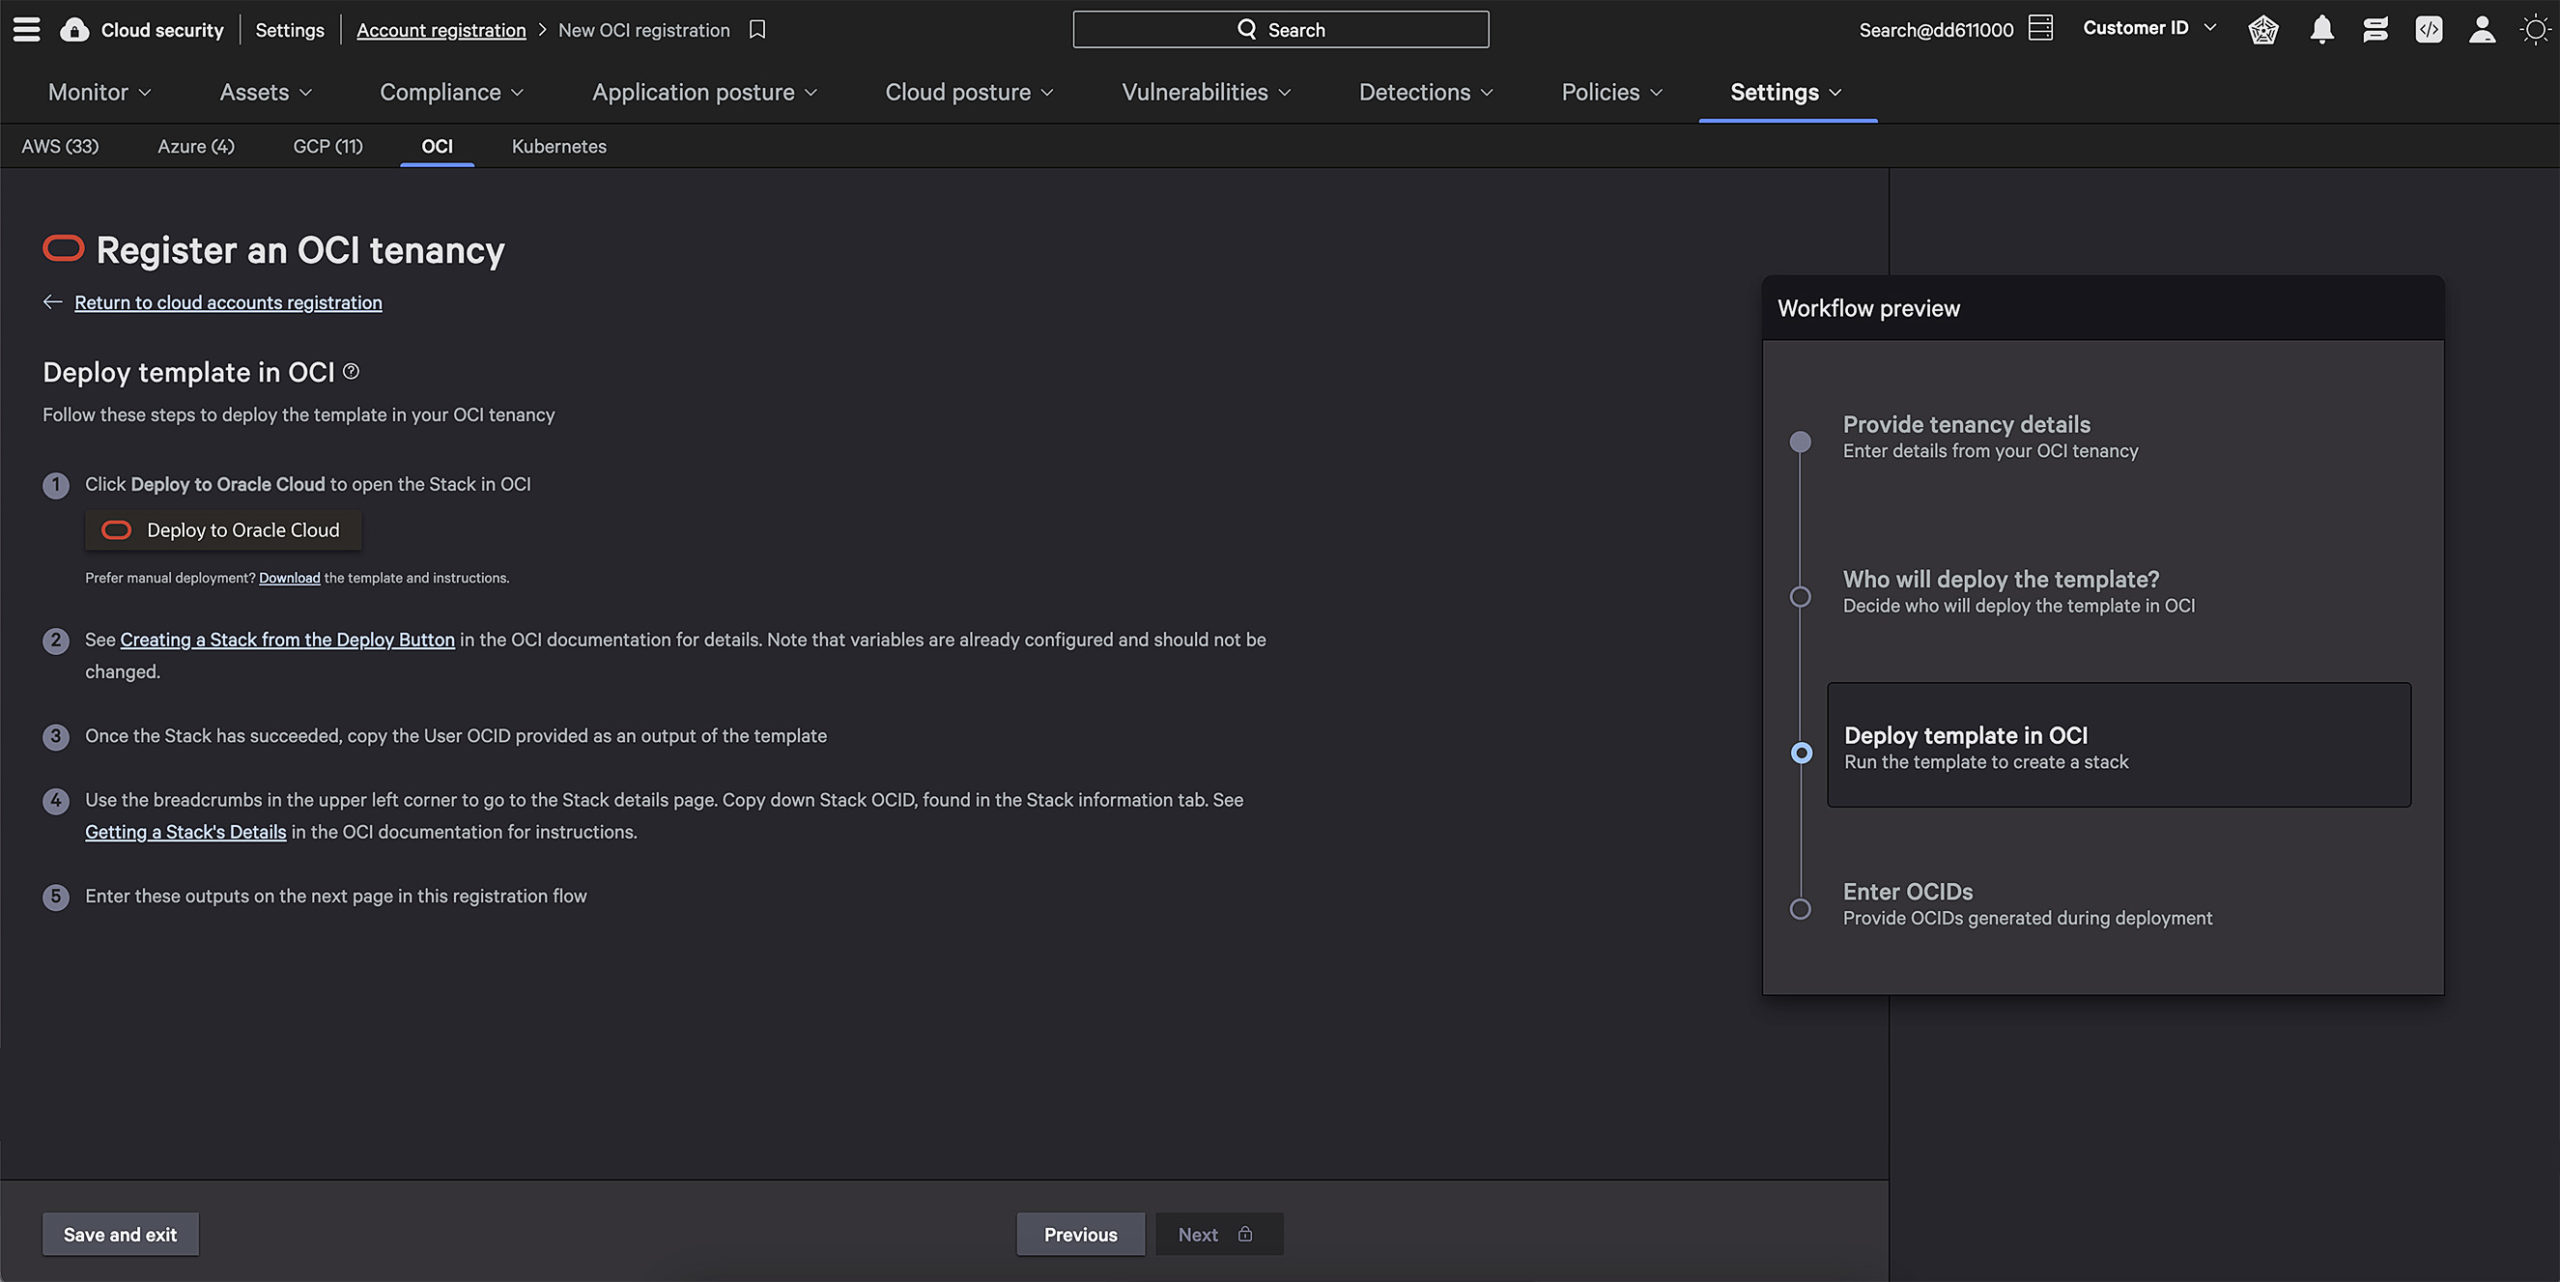
Task: Open the falcon AI assistant icon
Action: [x=2263, y=29]
